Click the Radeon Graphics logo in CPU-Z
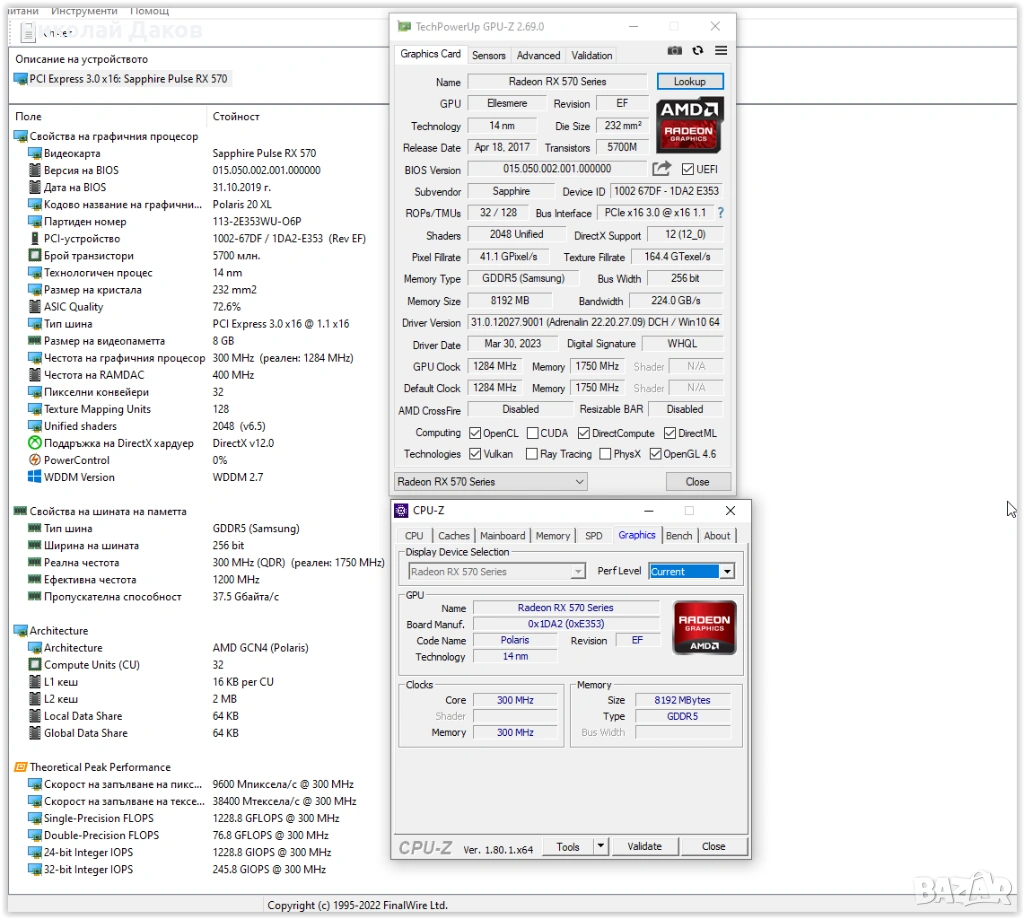This screenshot has height=918, width=1024. (x=705, y=627)
